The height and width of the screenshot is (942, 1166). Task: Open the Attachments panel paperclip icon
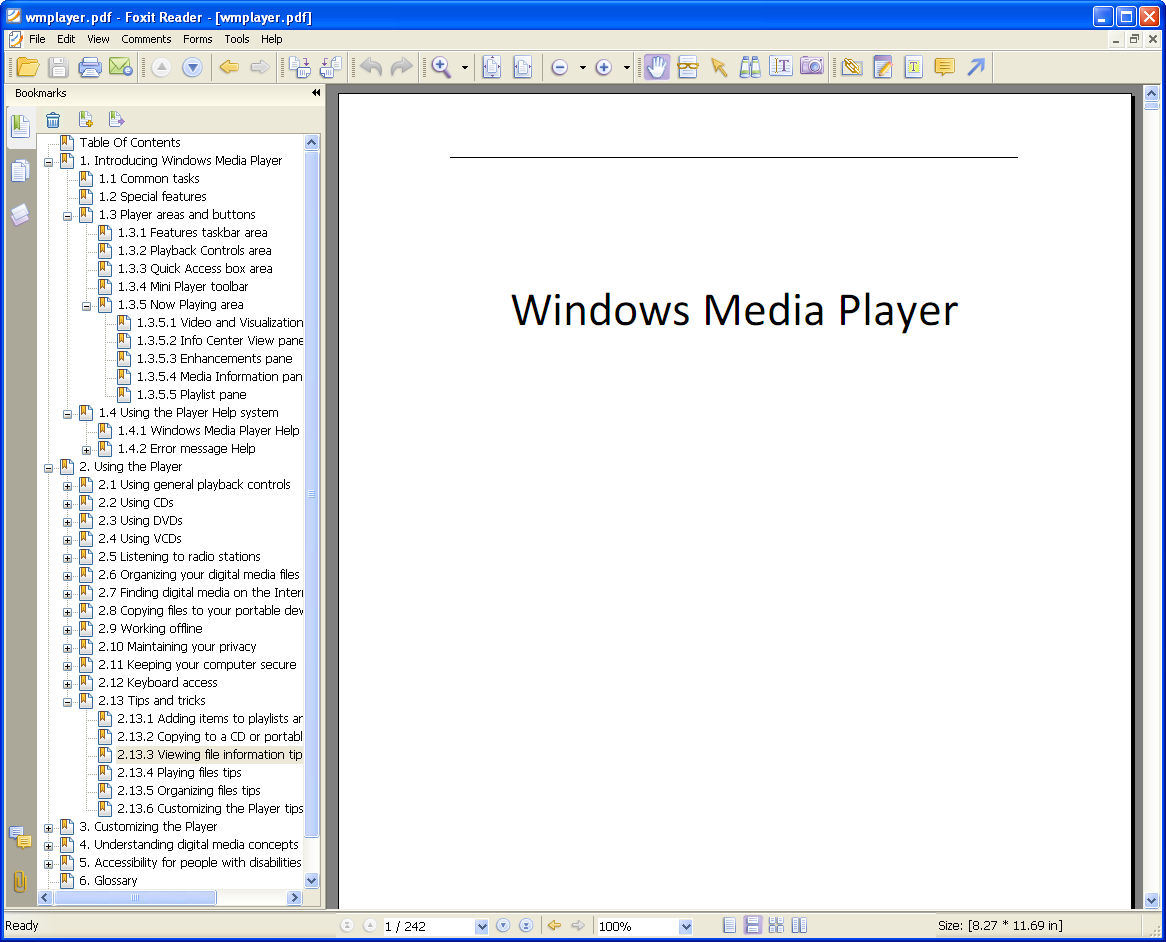[x=19, y=881]
